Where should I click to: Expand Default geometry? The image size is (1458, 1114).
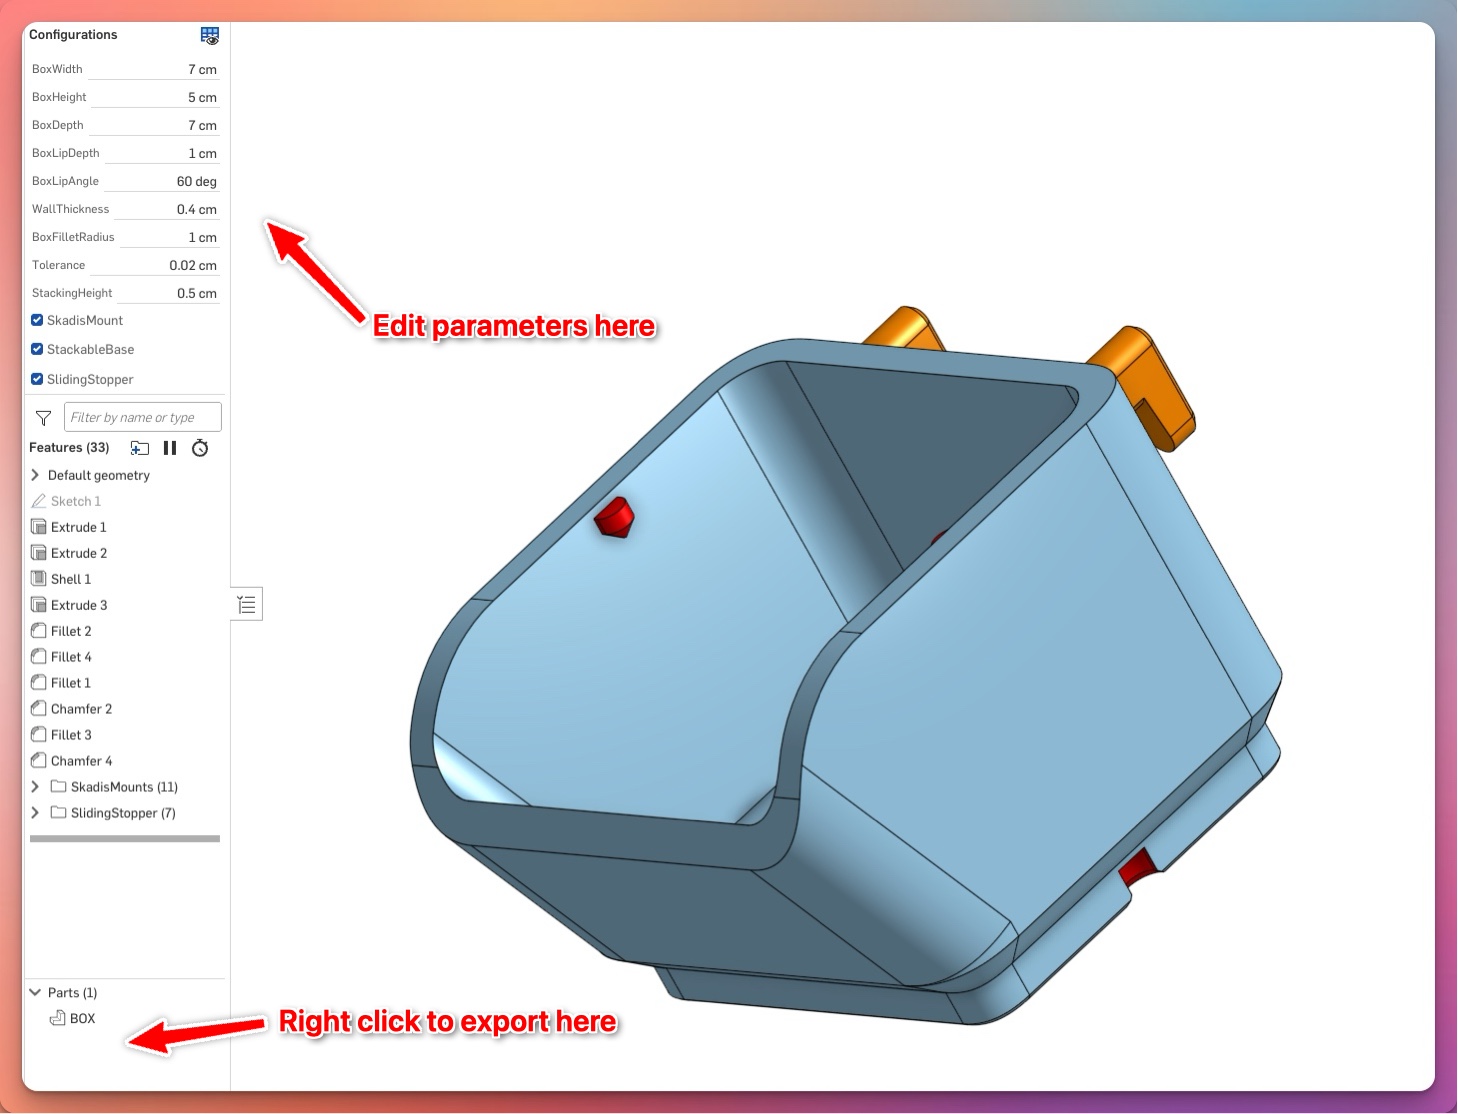pyautogui.click(x=36, y=475)
